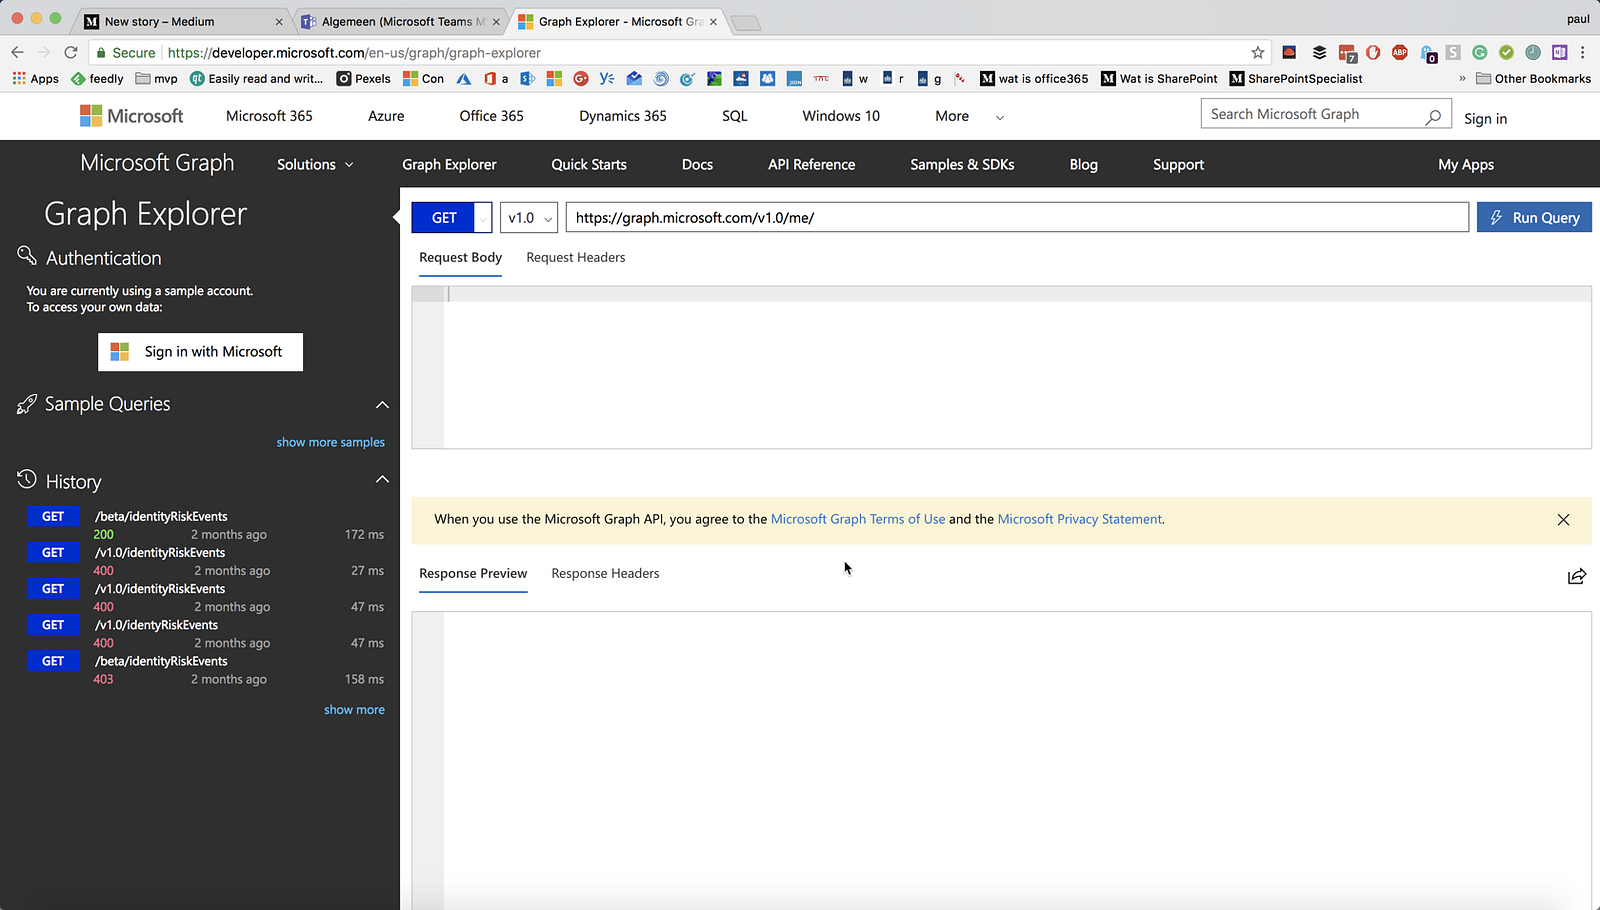Reload the page in browser

70,53
